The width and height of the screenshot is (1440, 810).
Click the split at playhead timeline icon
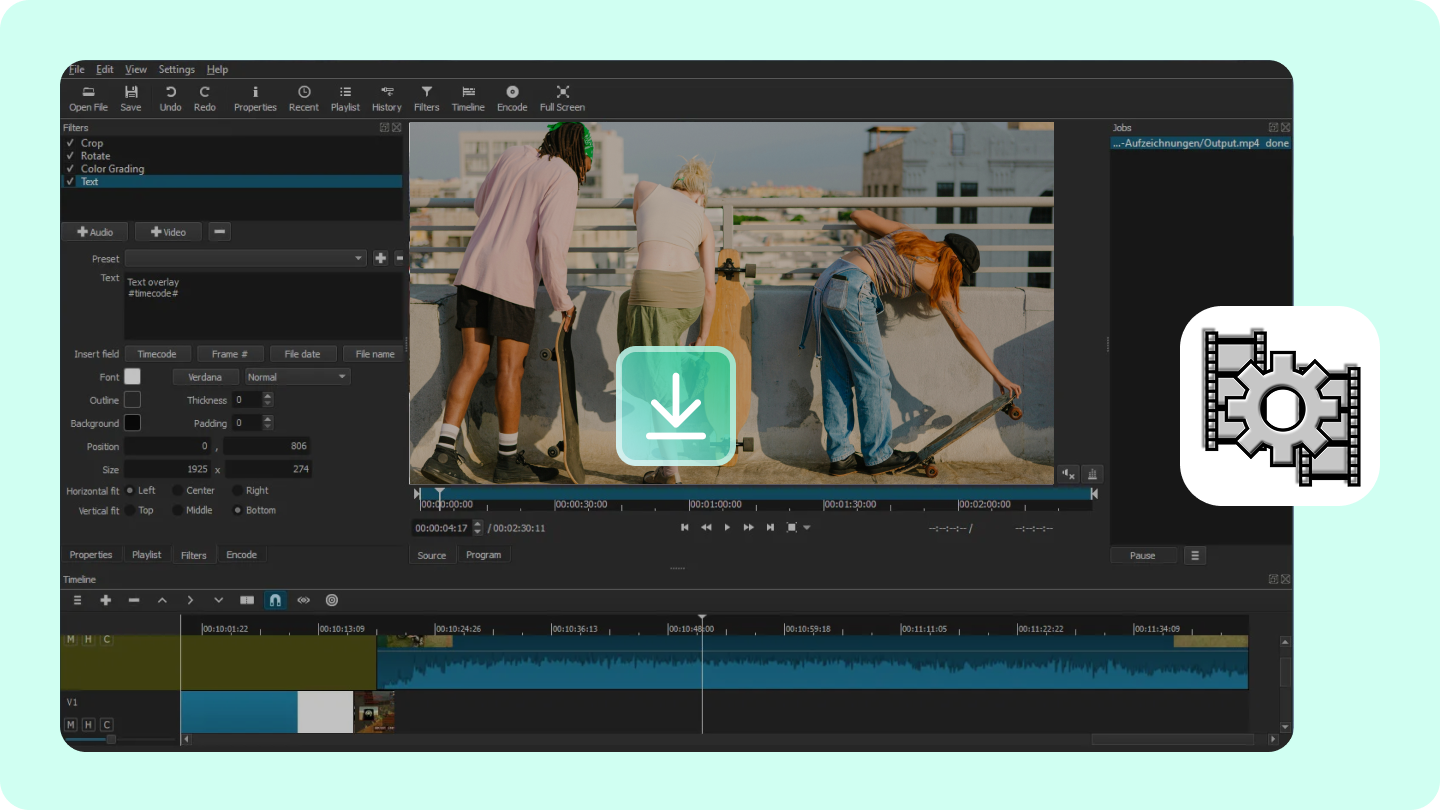(247, 600)
